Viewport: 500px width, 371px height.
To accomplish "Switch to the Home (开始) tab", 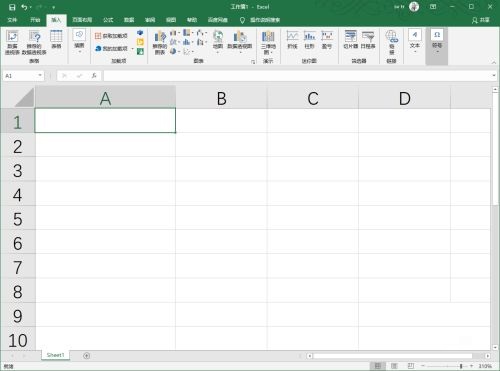I will pyautogui.click(x=35, y=20).
